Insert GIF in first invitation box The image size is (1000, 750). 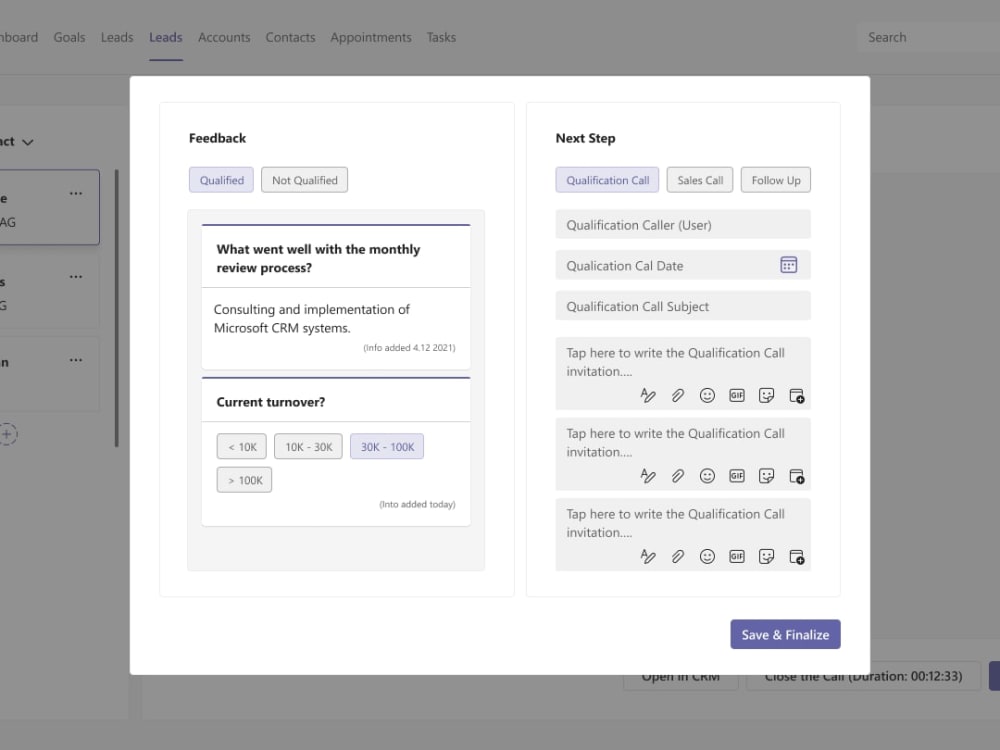click(737, 395)
